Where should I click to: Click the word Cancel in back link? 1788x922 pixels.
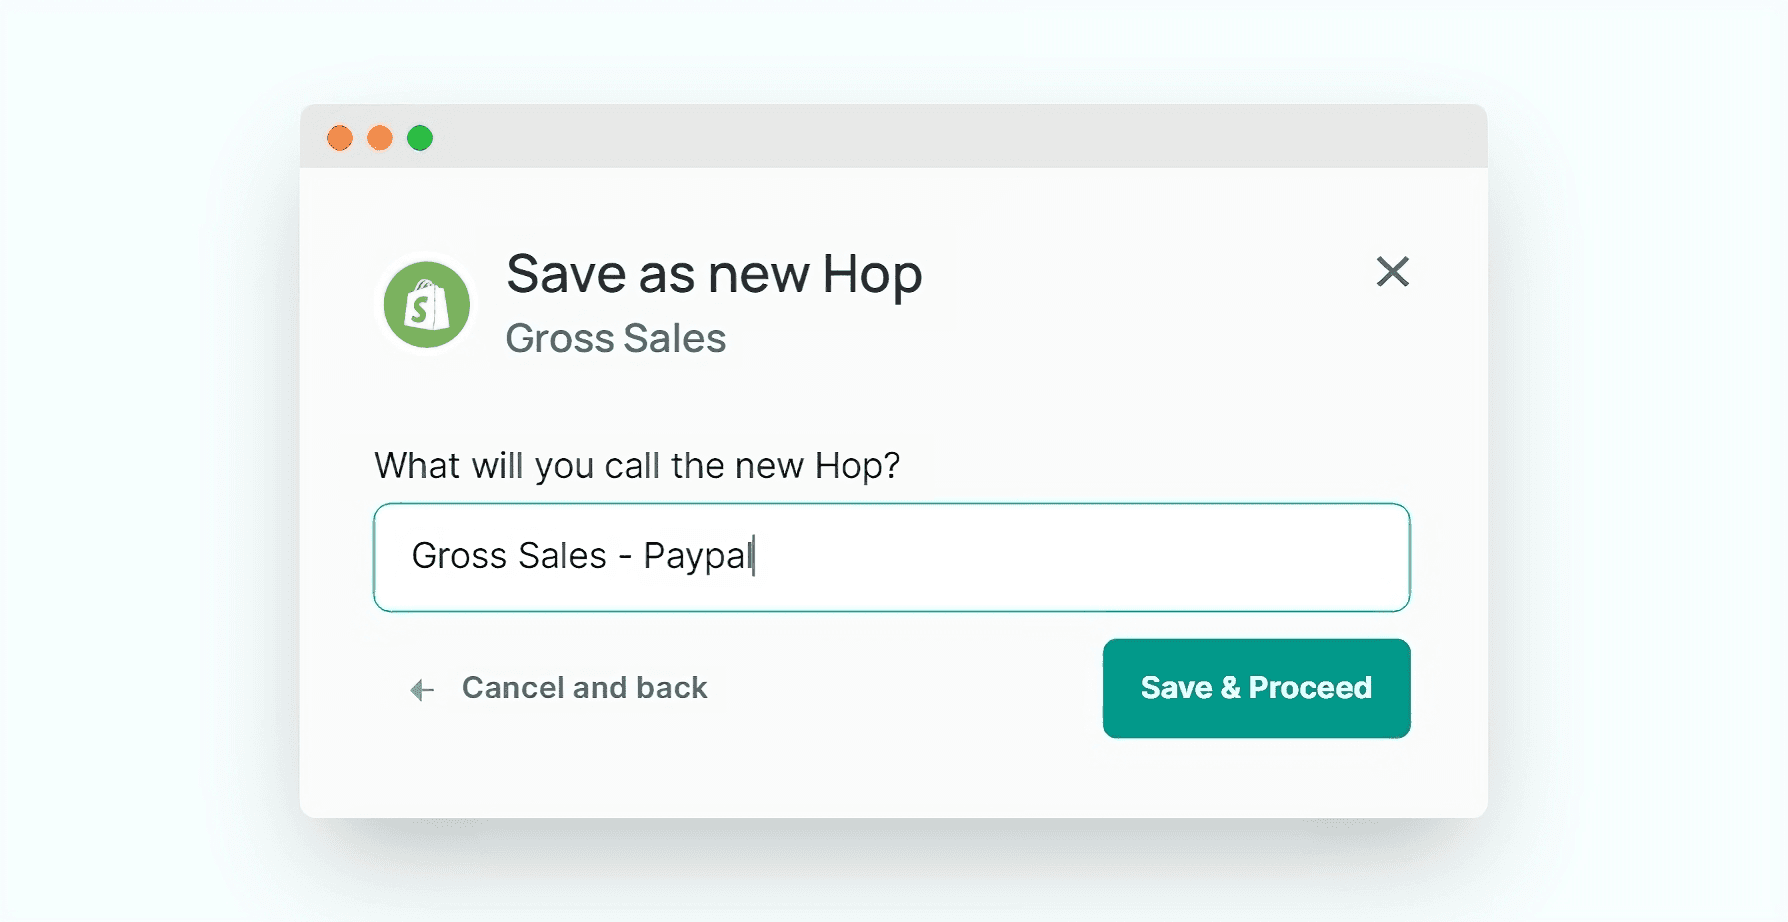[x=513, y=688]
